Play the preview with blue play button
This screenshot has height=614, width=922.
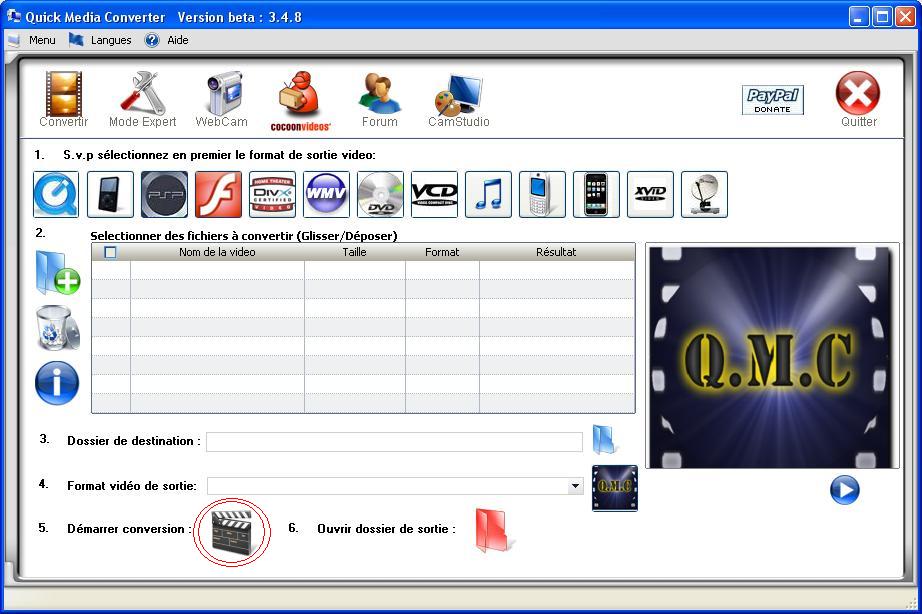click(845, 490)
